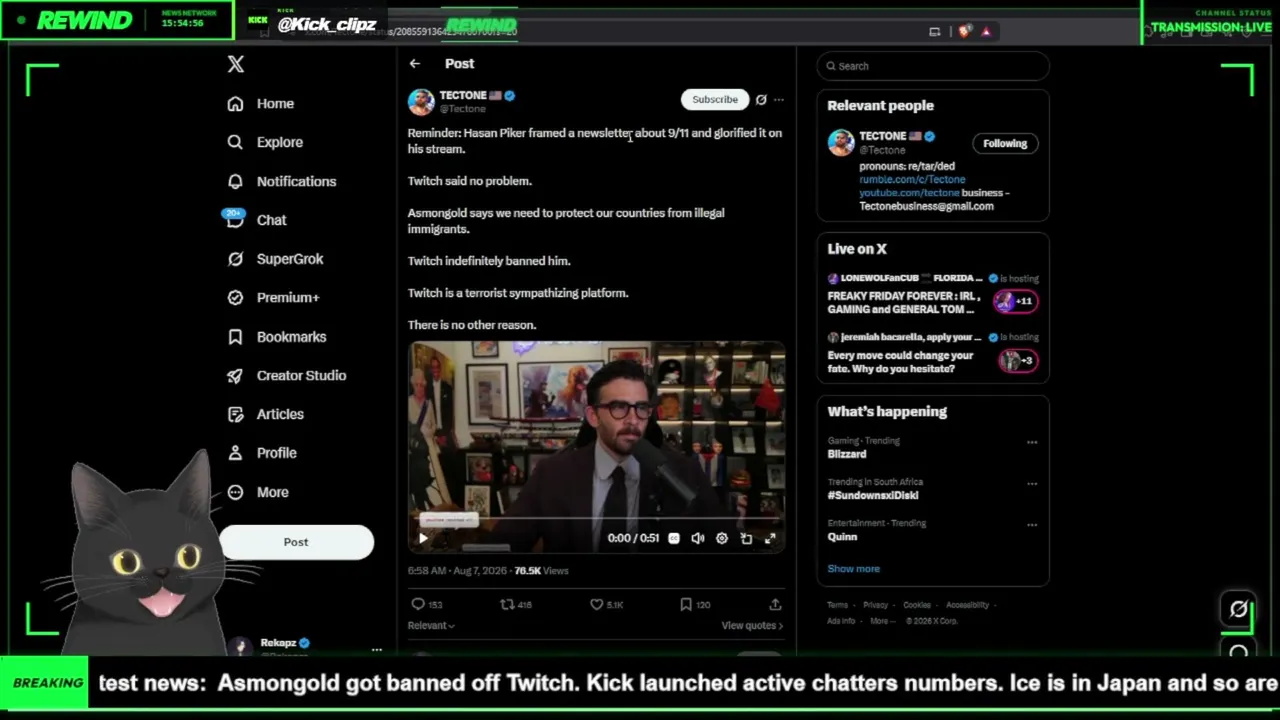
Task: Open TECTONE's avatar in Relevant people
Action: [841, 142]
